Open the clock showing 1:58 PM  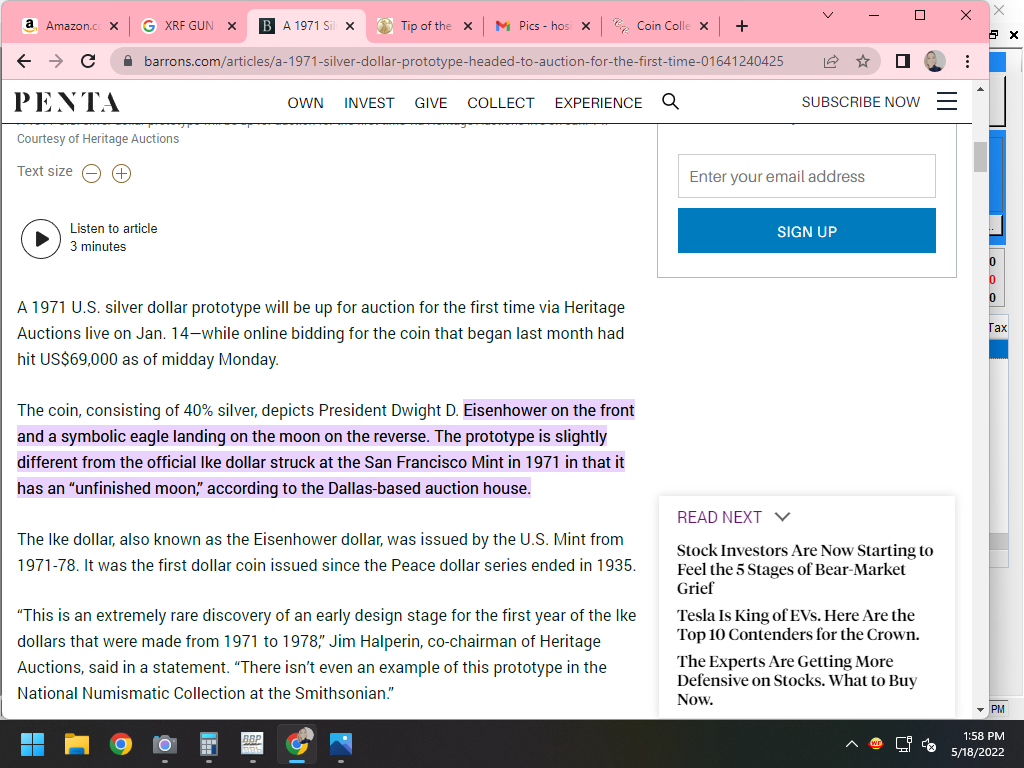click(978, 744)
